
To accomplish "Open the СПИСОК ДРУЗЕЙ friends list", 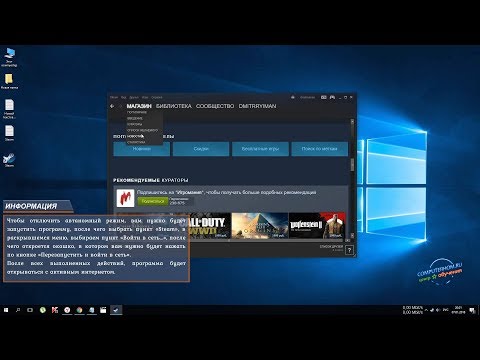I will 331,248.
